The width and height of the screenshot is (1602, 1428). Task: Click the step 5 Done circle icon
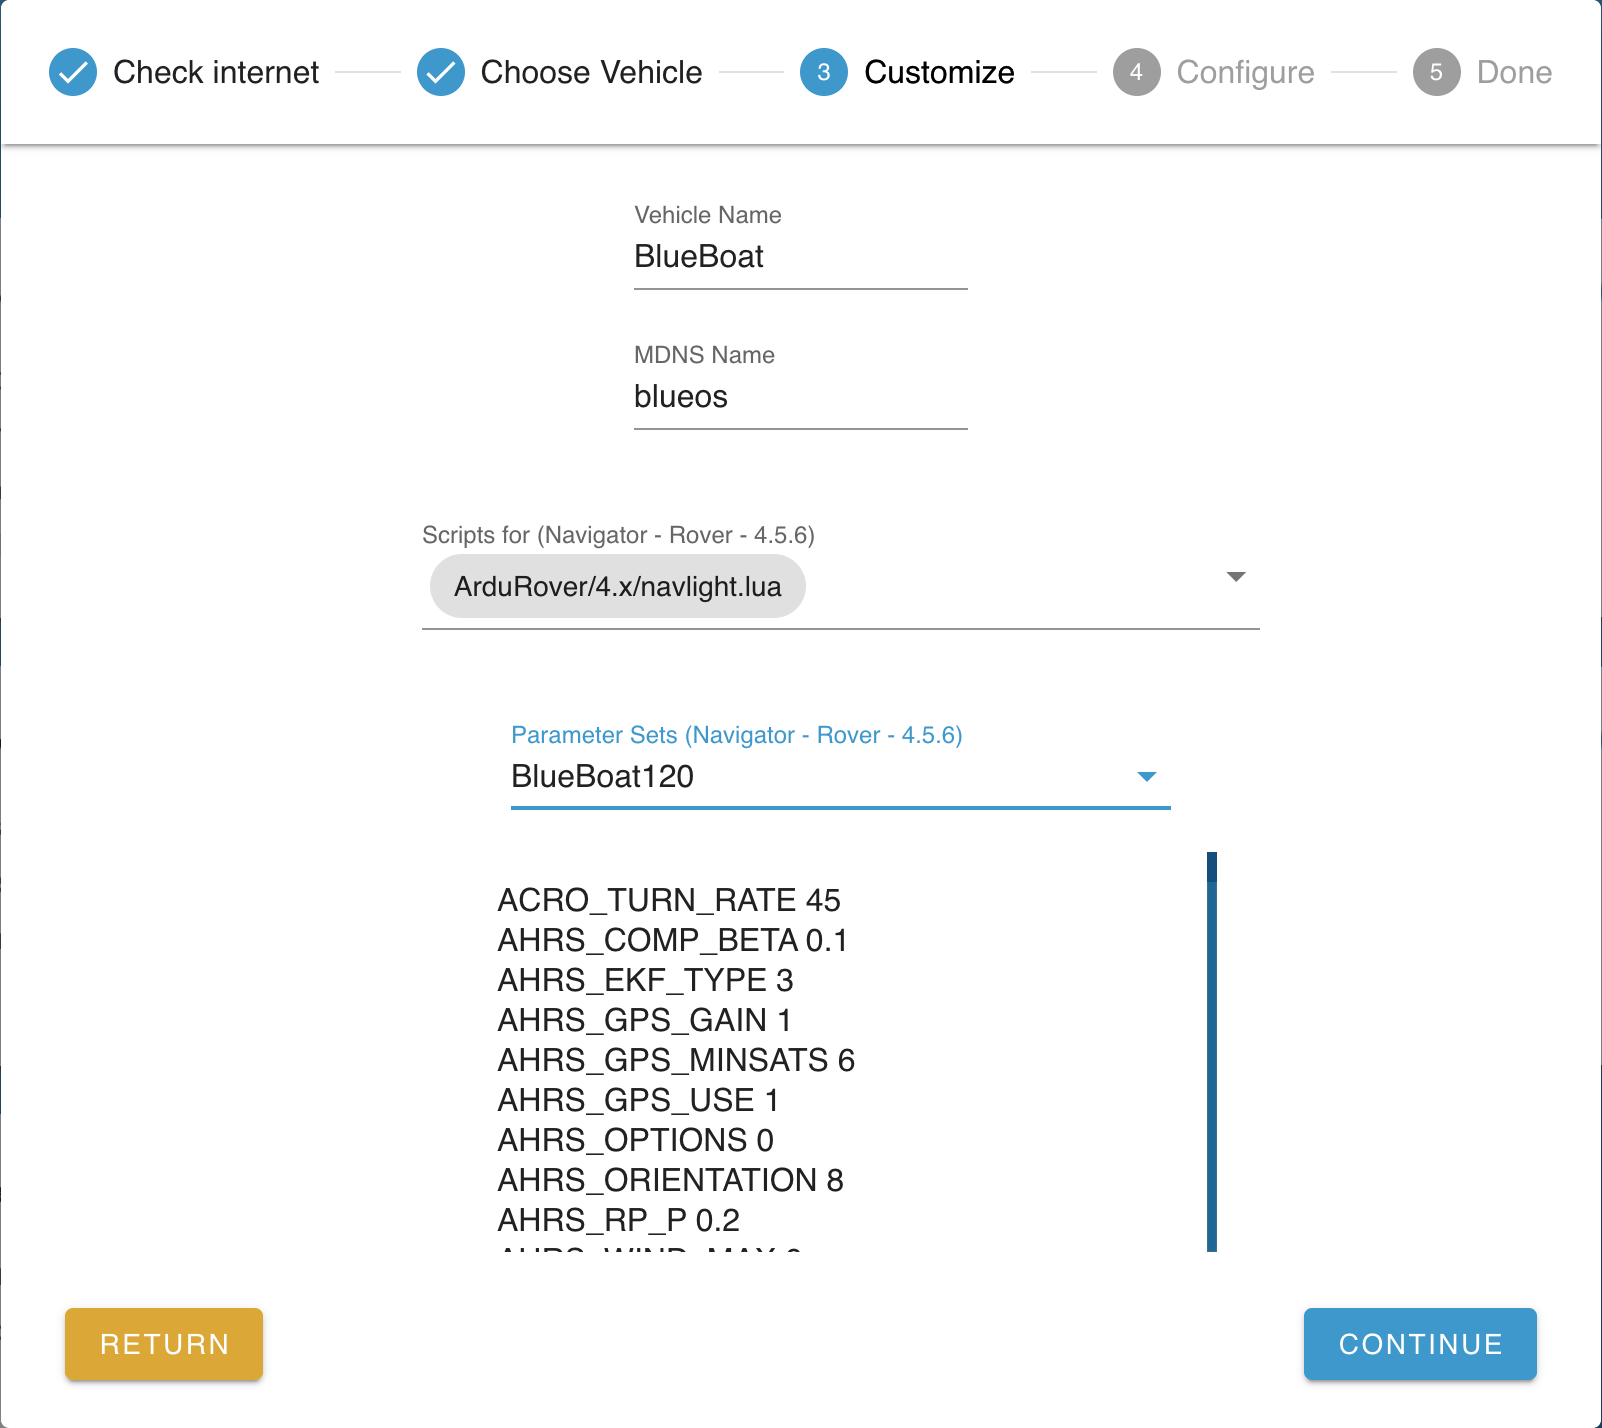pos(1437,72)
